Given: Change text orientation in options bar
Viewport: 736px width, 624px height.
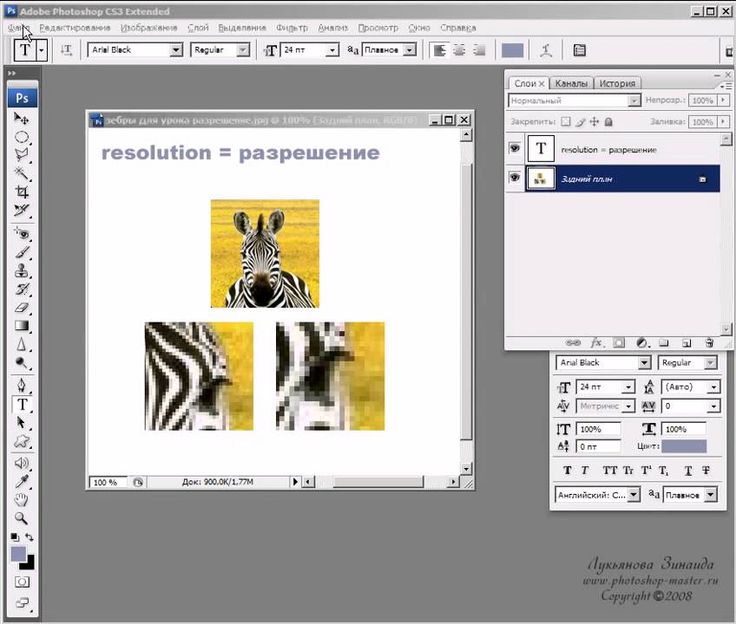Looking at the screenshot, I should [66, 50].
